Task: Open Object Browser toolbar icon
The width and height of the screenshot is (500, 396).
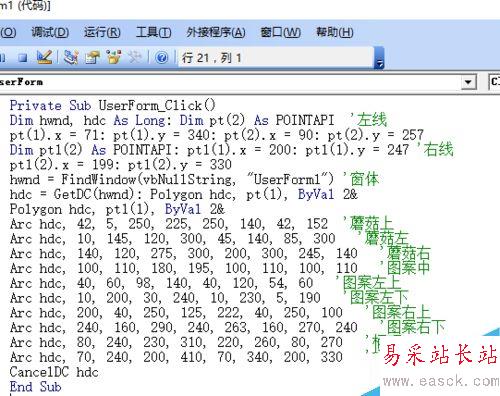Action: point(114,57)
